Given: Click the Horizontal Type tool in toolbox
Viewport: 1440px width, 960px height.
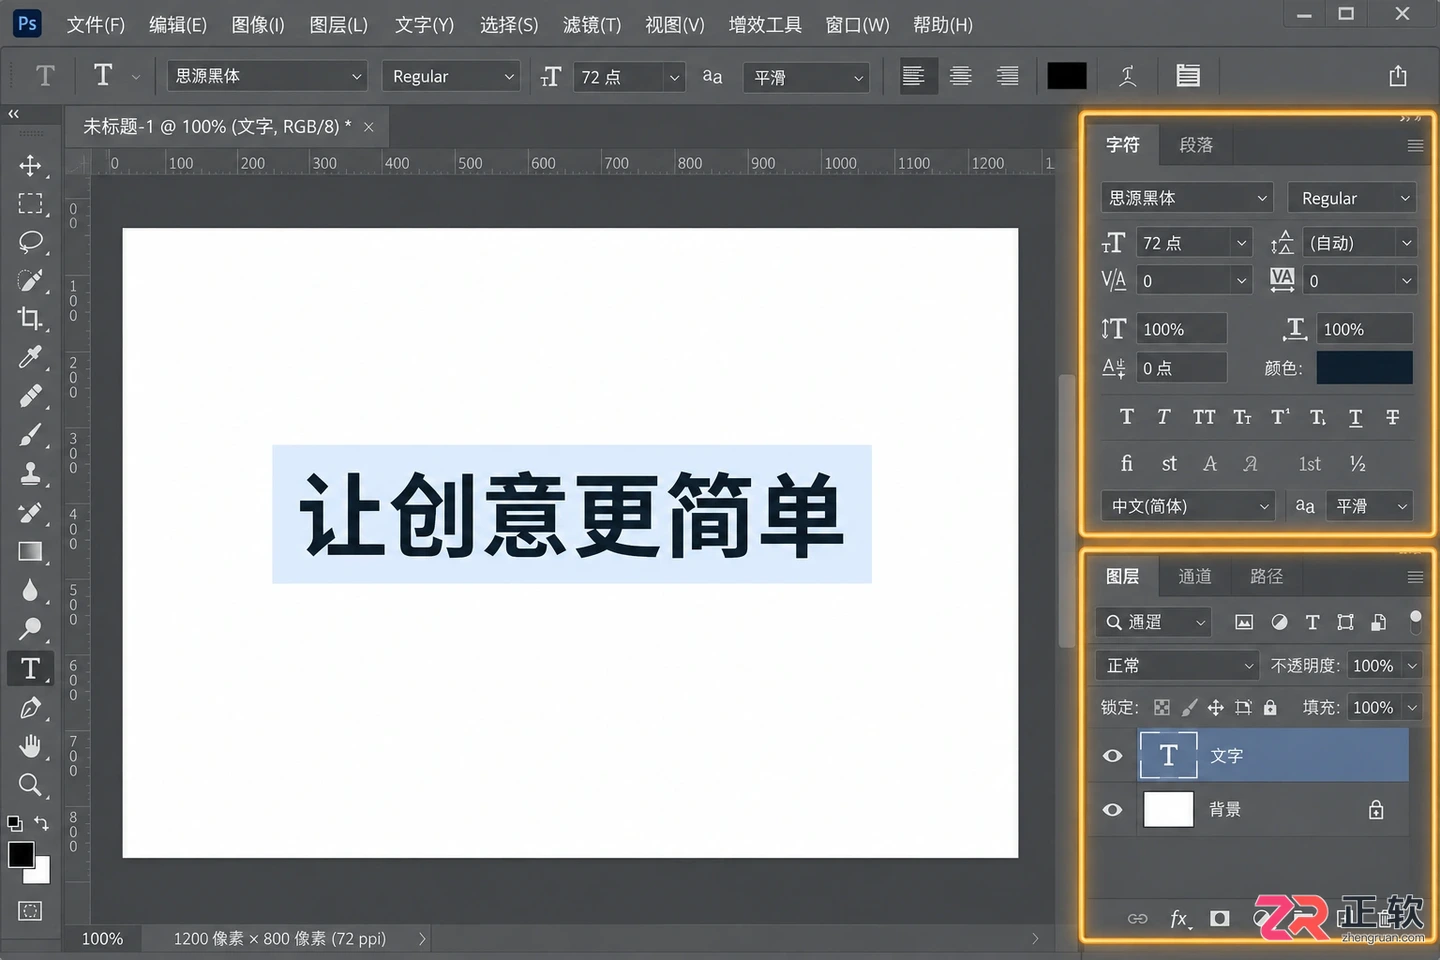Looking at the screenshot, I should tap(30, 668).
